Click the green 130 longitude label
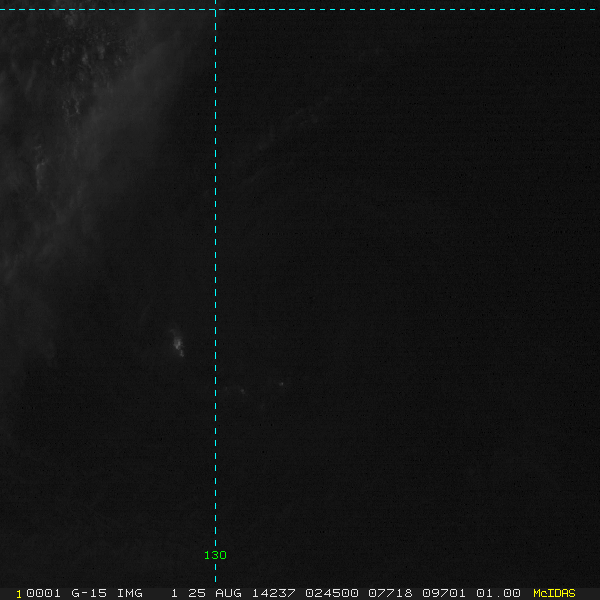Image resolution: width=600 pixels, height=600 pixels. click(215, 555)
